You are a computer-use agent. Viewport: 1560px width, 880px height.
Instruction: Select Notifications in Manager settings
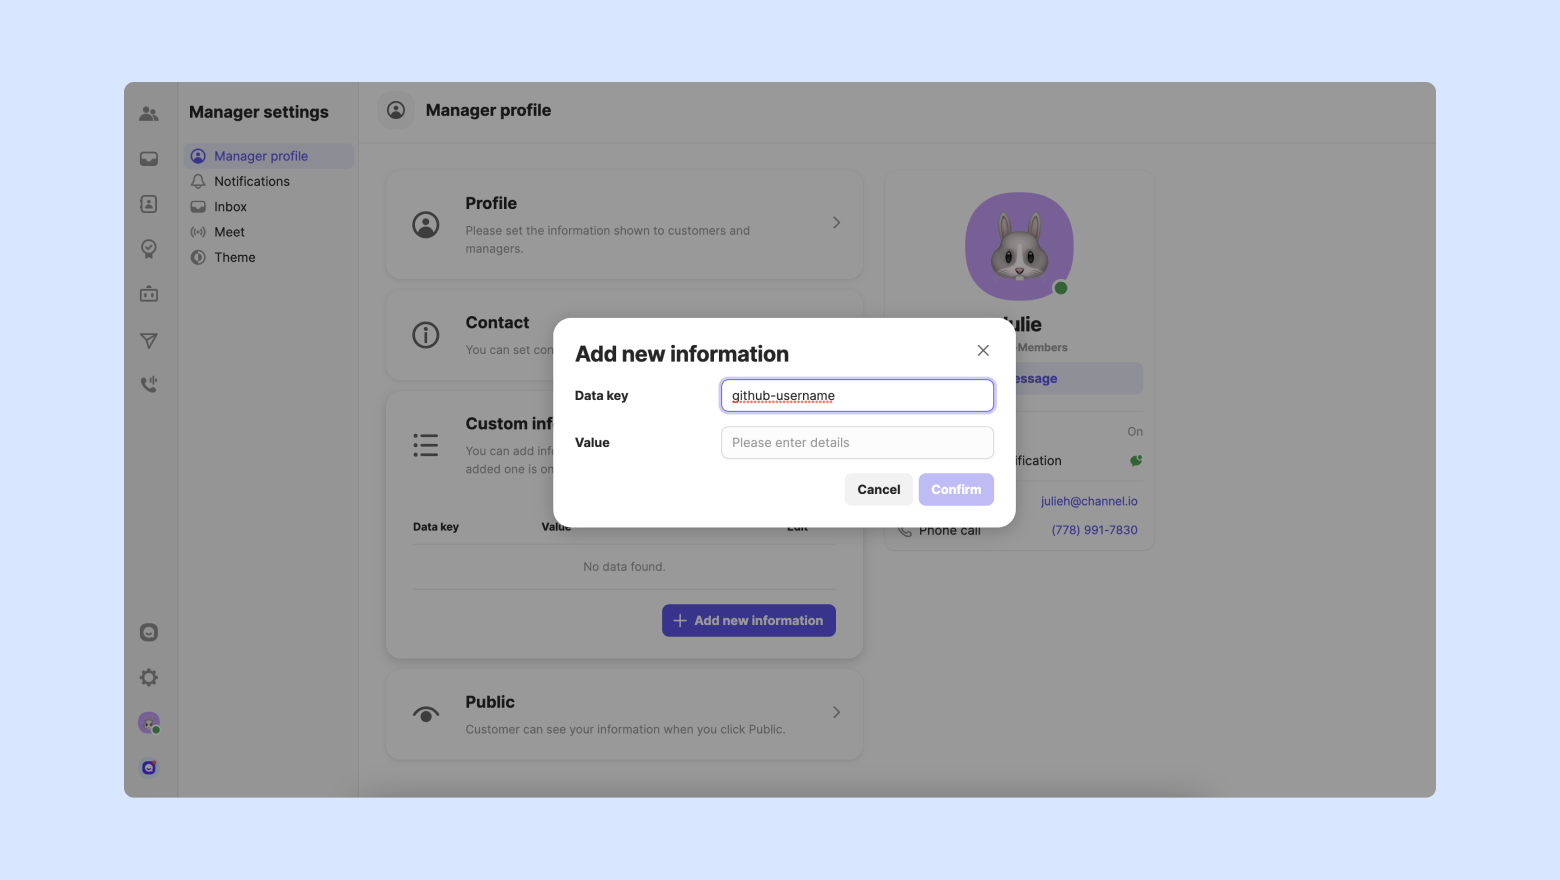(x=252, y=182)
